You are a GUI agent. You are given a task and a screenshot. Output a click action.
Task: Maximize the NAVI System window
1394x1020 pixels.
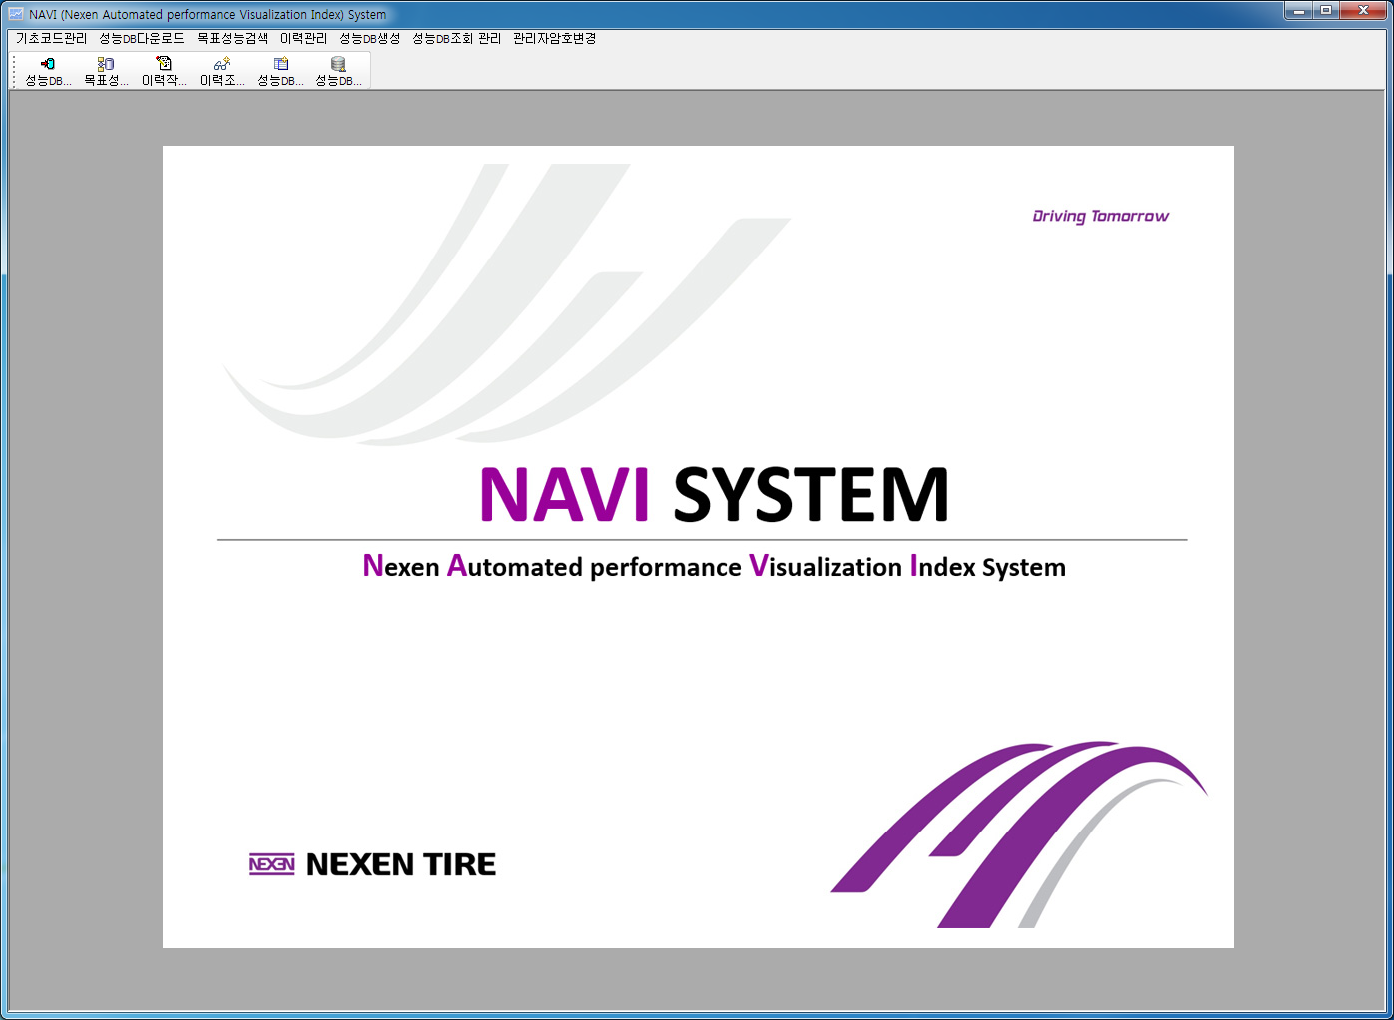(1326, 11)
